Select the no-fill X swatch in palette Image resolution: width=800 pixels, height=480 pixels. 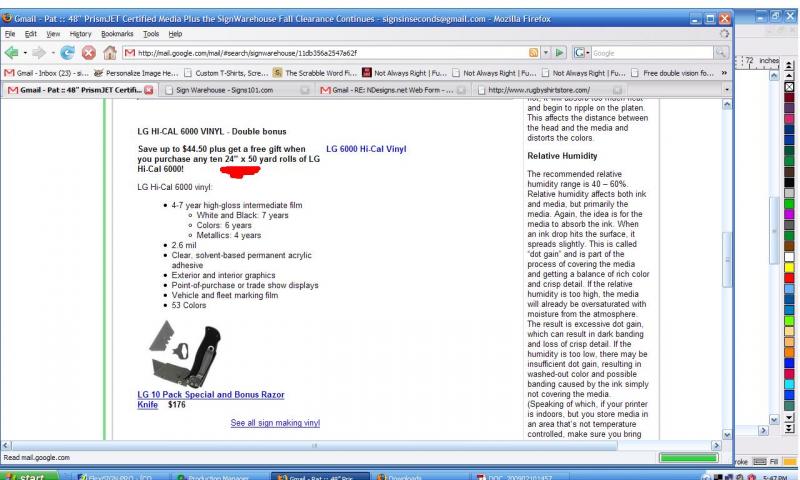pyautogui.click(x=789, y=87)
